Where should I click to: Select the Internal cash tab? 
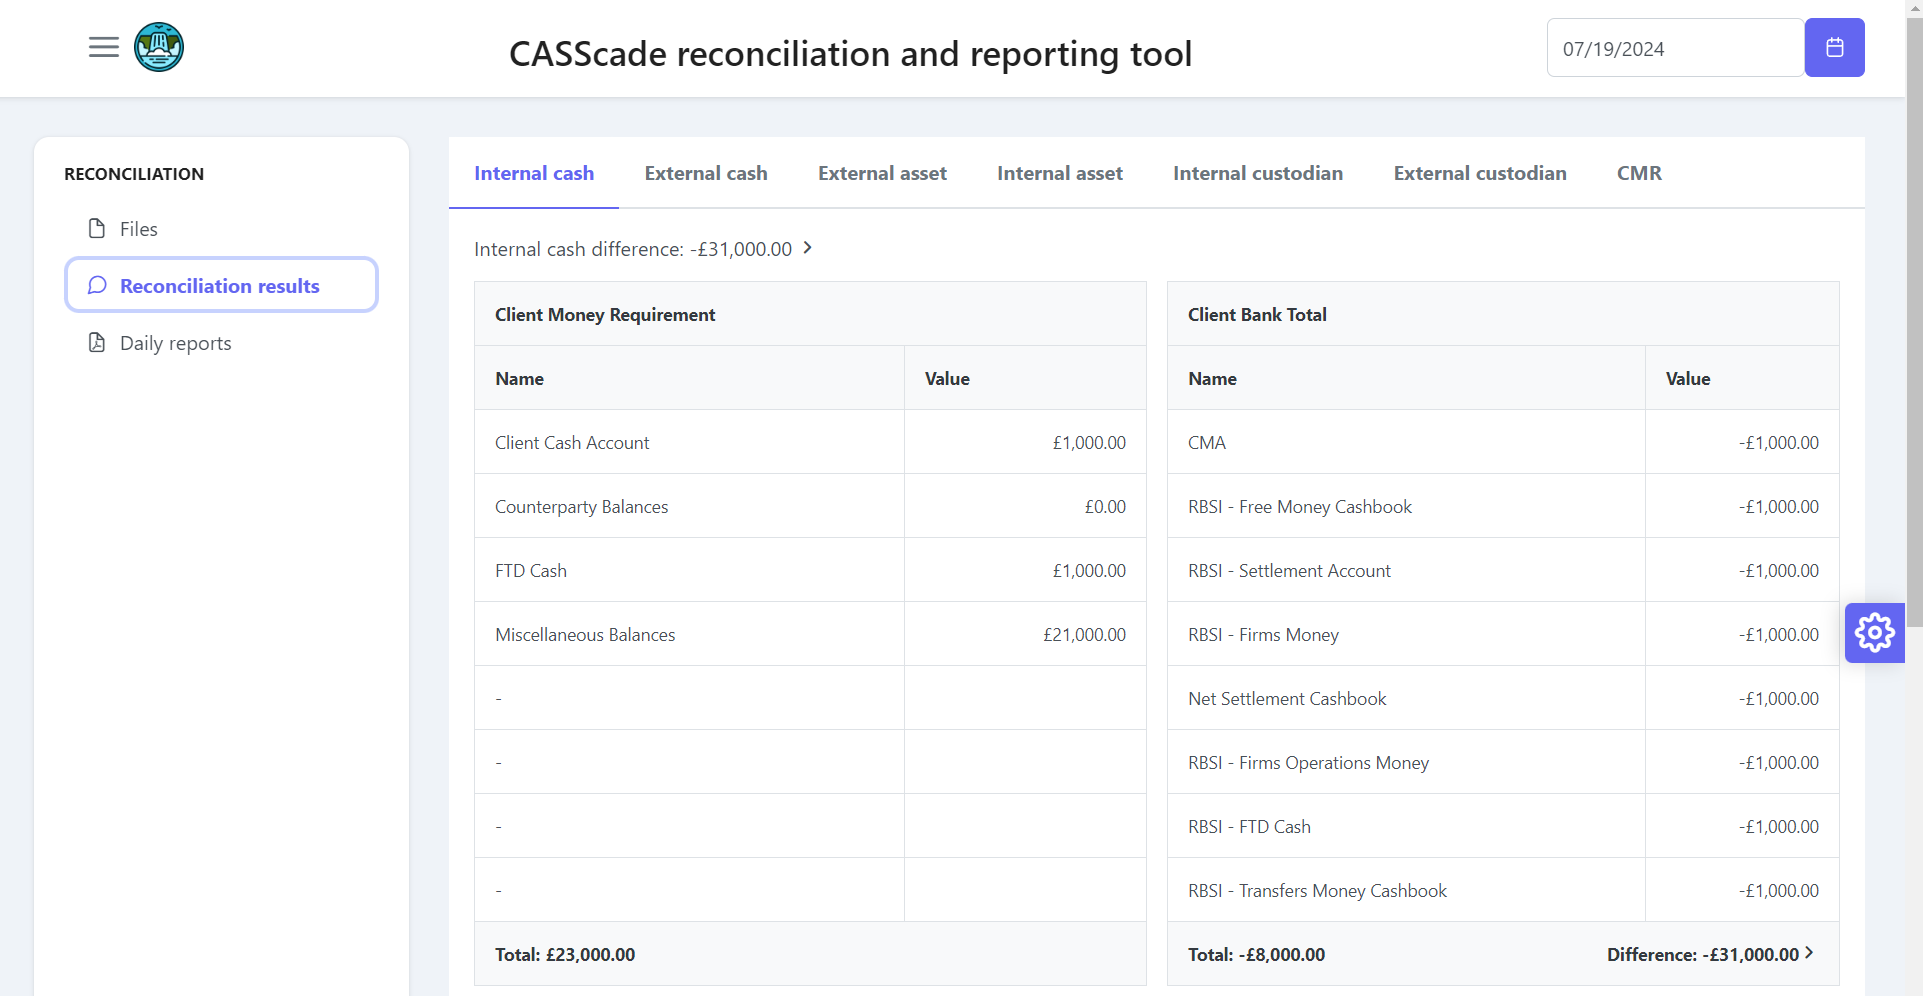coord(533,173)
